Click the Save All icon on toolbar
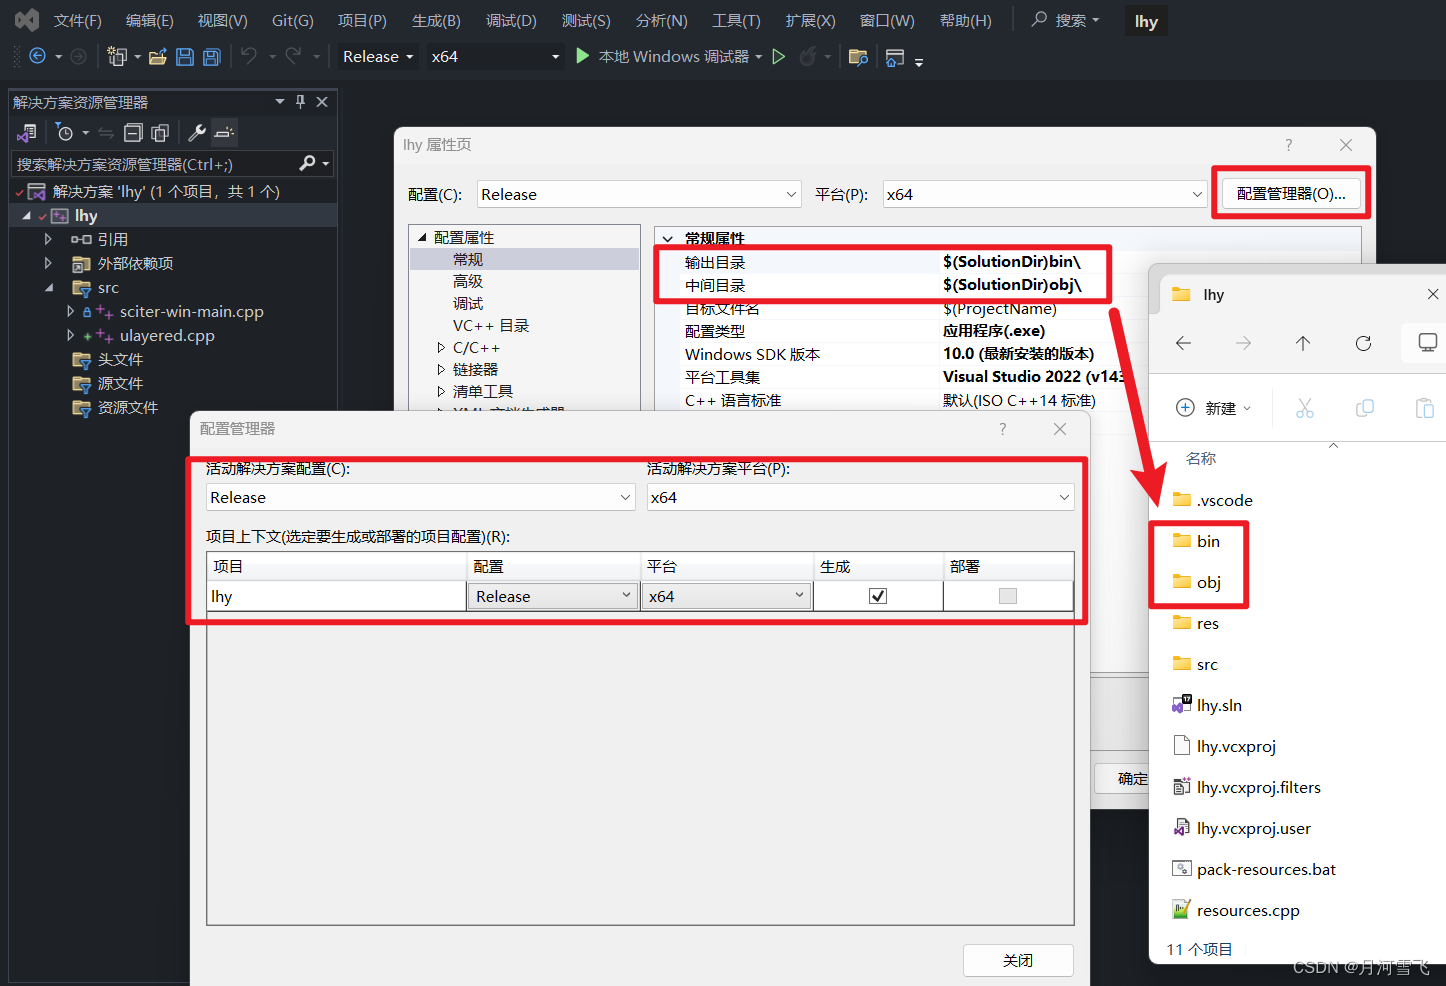1446x986 pixels. 212,57
